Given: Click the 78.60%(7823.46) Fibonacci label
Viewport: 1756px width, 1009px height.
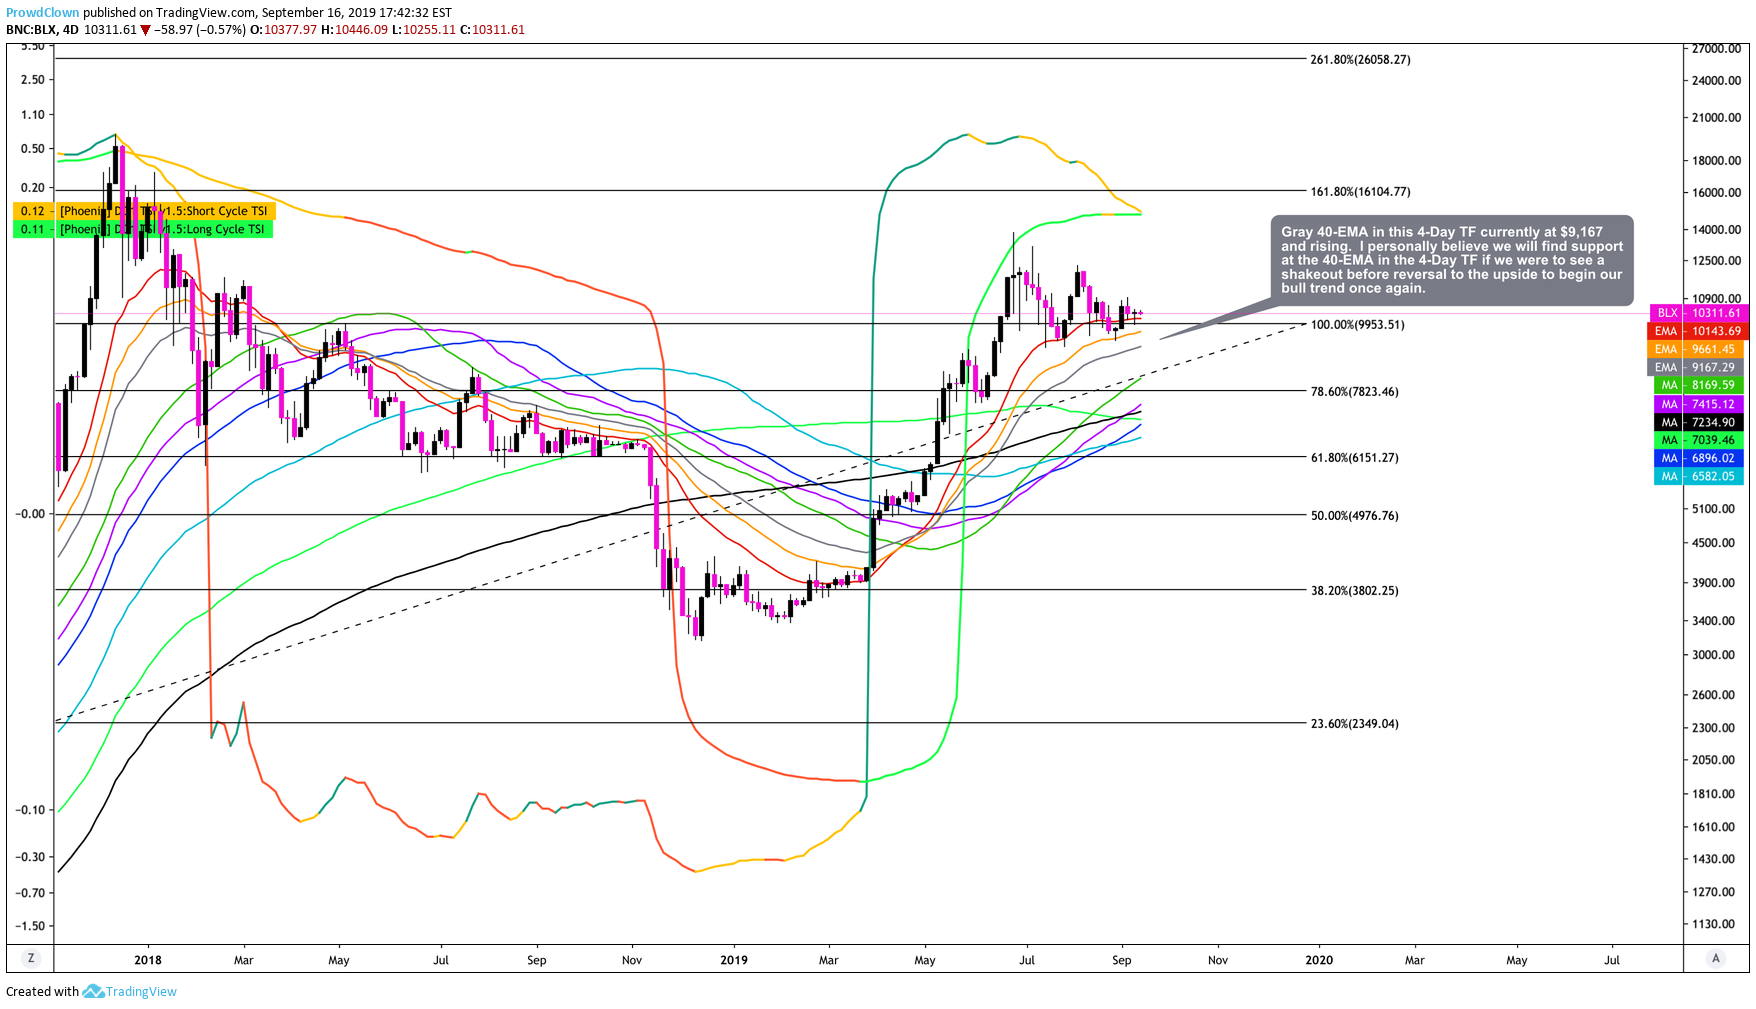Looking at the screenshot, I should [x=1354, y=391].
